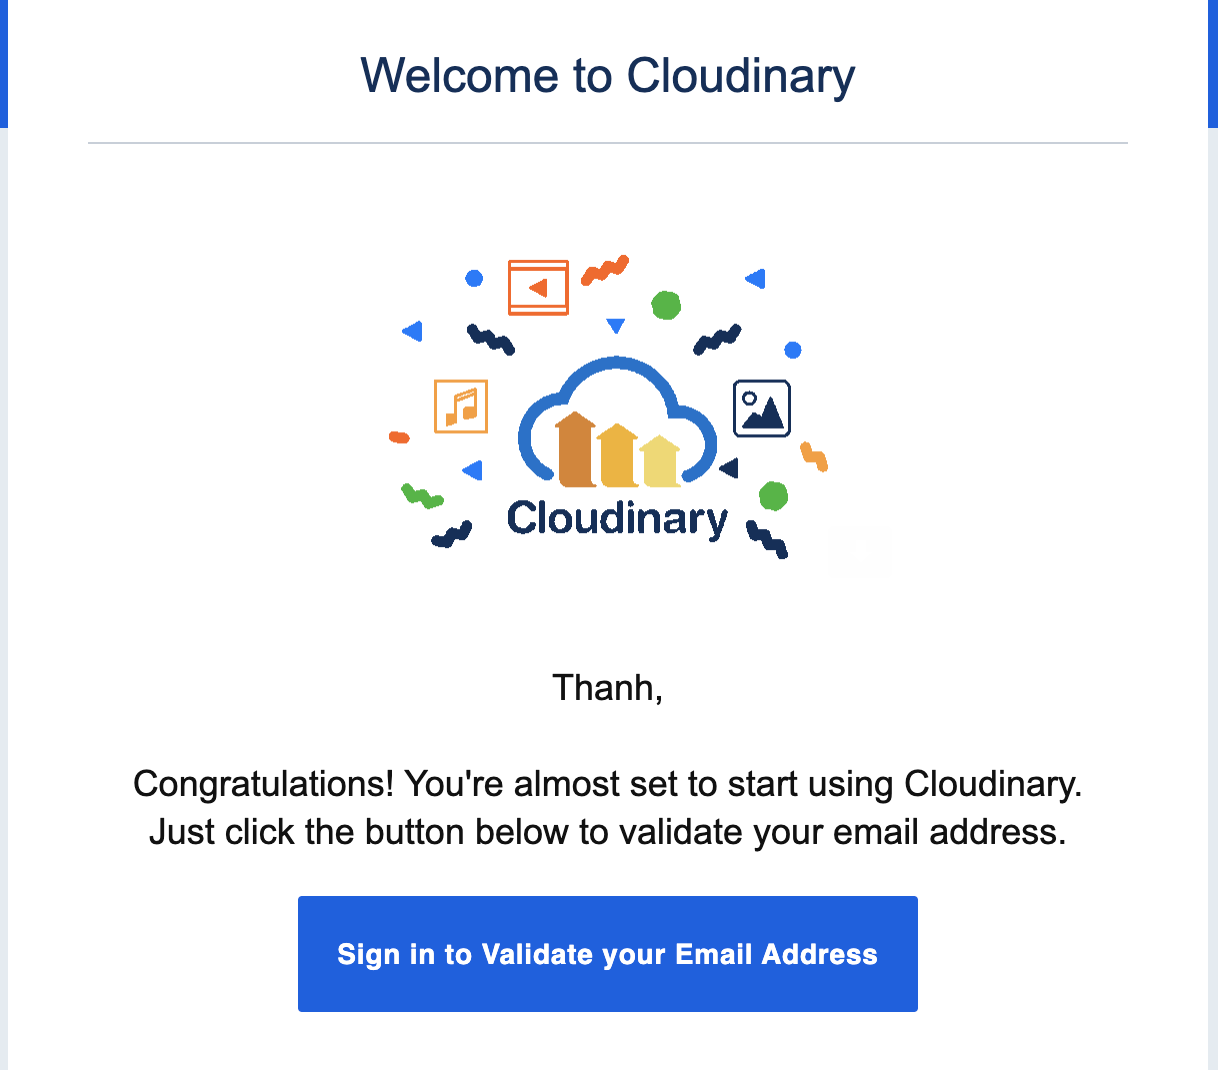Click the green dot beside the top orange squiggle

(x=666, y=305)
